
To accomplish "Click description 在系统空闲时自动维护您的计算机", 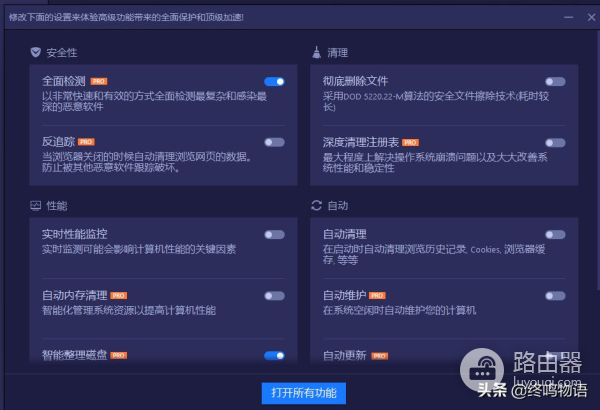I will coord(399,310).
